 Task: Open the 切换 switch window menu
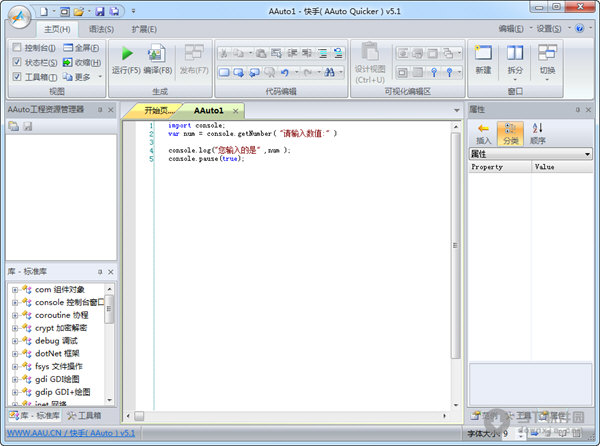pyautogui.click(x=547, y=62)
